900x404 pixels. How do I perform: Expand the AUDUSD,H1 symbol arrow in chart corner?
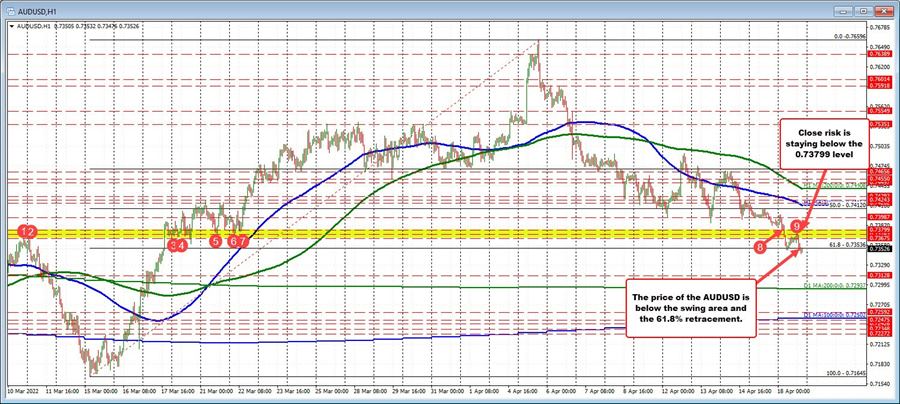point(11,26)
